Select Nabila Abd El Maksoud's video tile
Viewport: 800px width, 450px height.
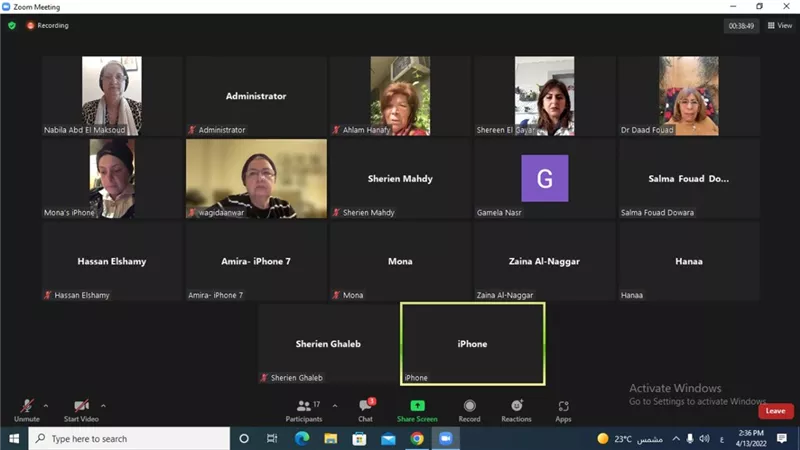(112, 96)
